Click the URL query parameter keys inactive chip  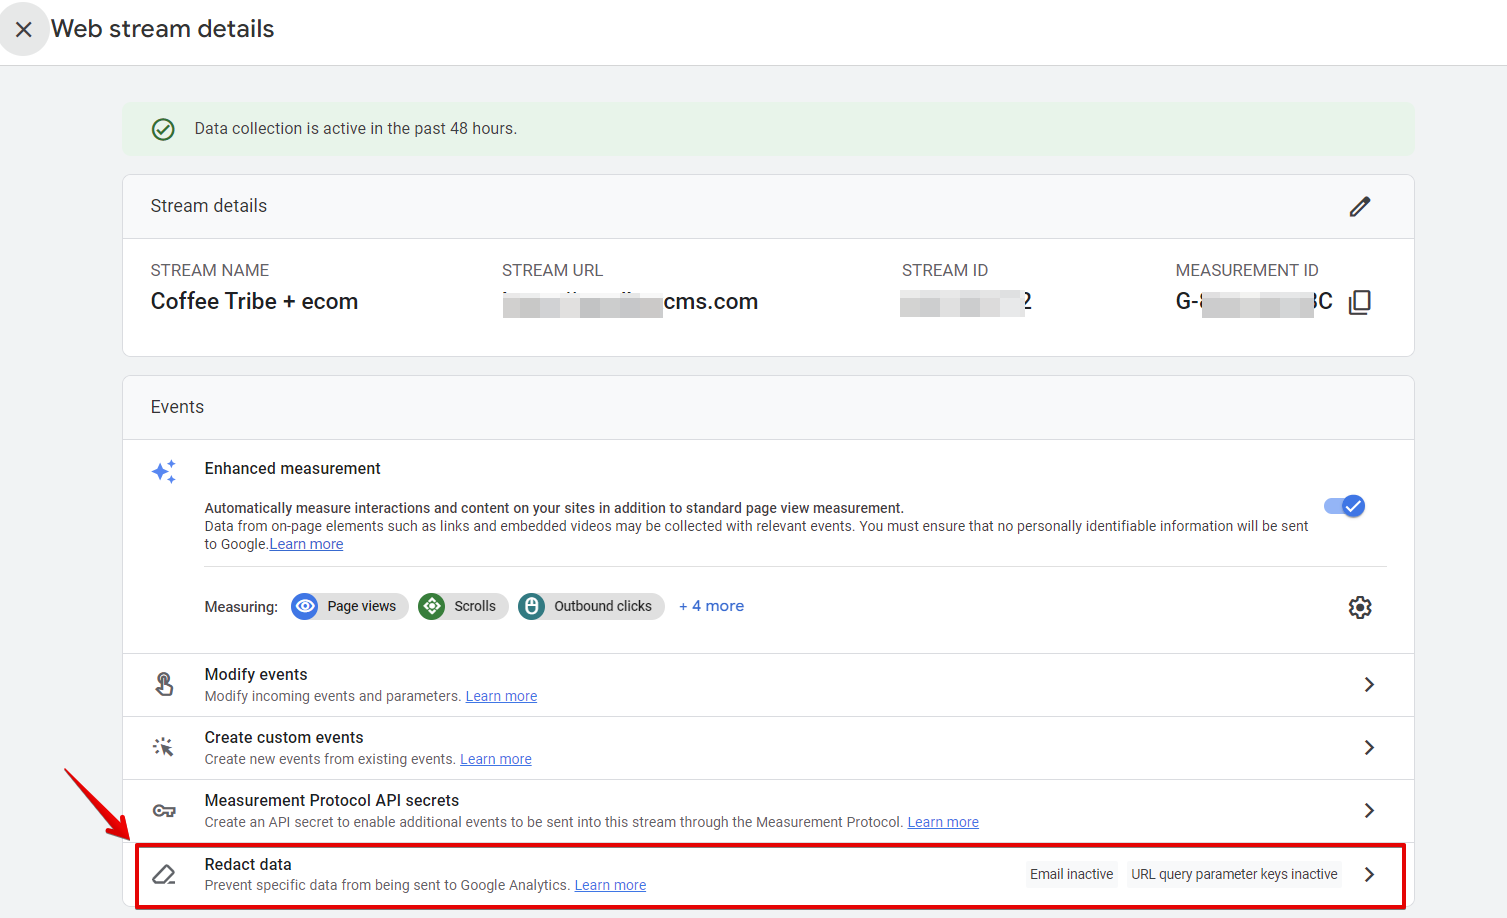click(x=1233, y=873)
